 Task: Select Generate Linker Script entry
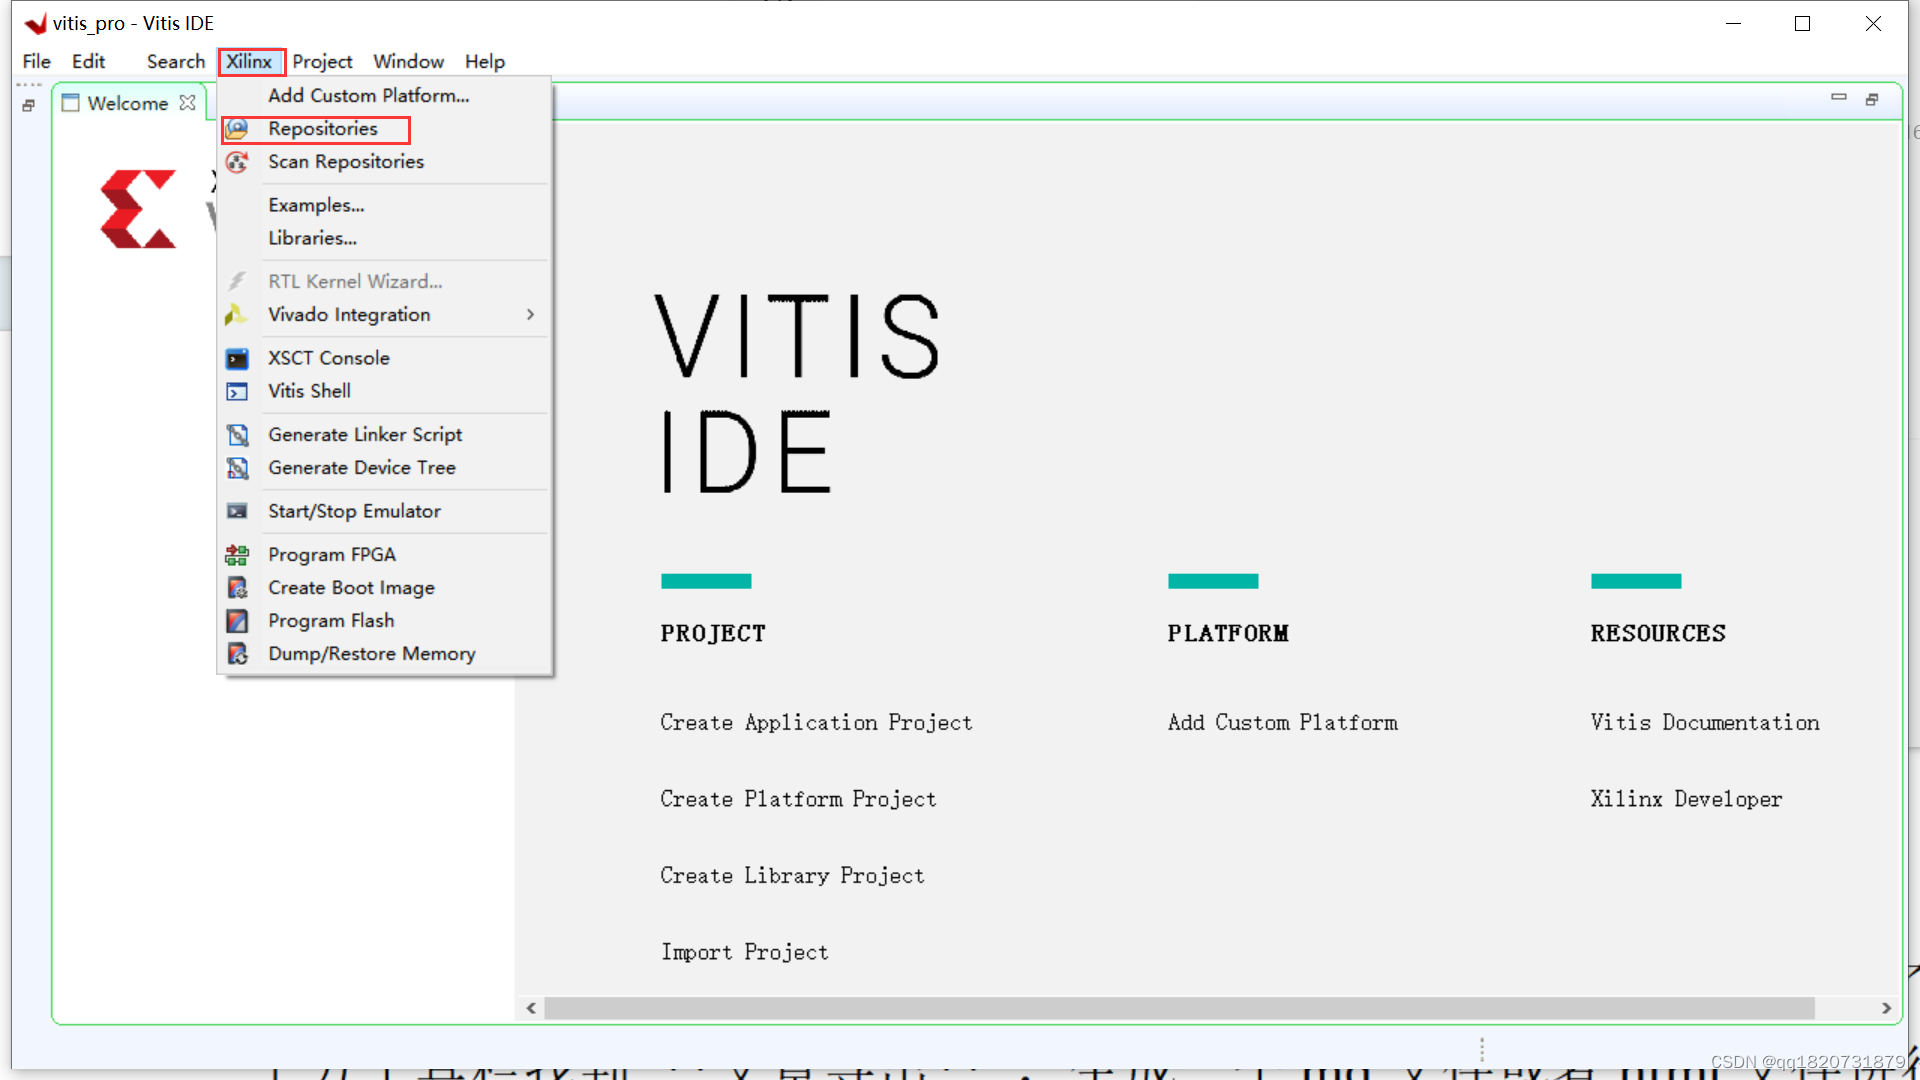click(365, 435)
